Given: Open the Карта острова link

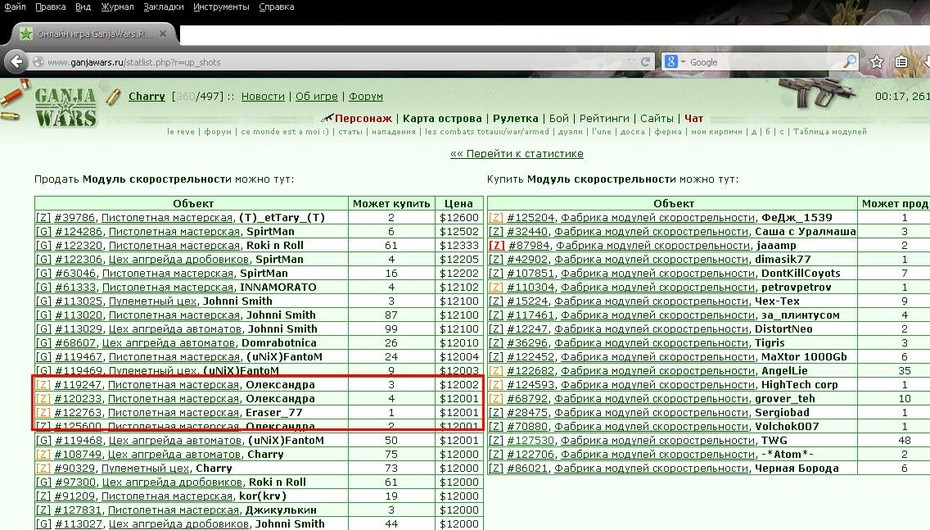Looking at the screenshot, I should coord(442,119).
